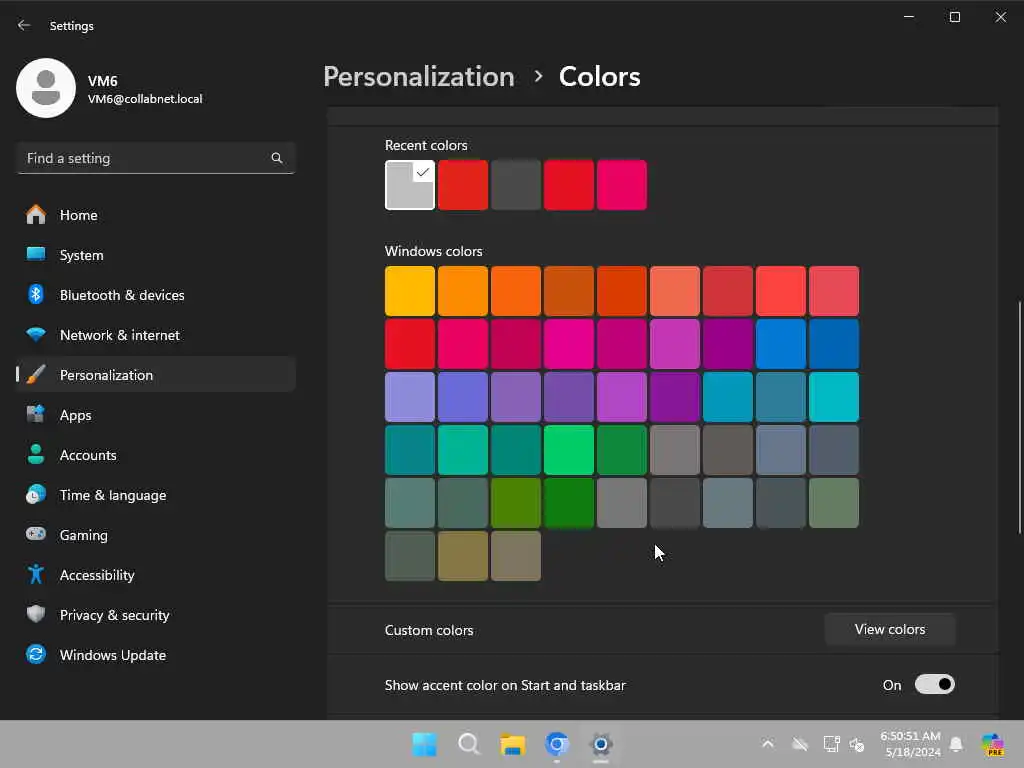The image size is (1024, 768).
Task: Click the Gaming controller icon
Action: [36, 534]
